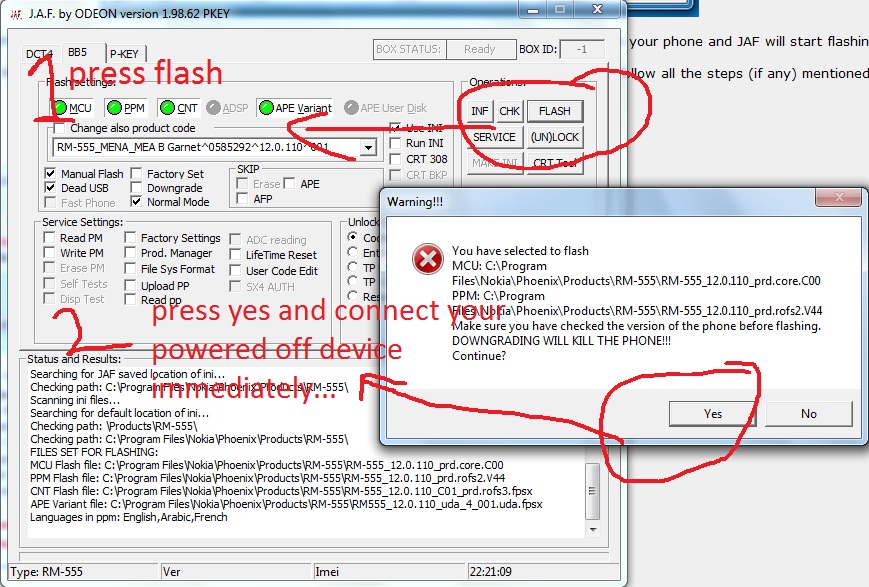Toggle the CNT green indicator
Viewport: 869px width, 587px height.
[167, 108]
